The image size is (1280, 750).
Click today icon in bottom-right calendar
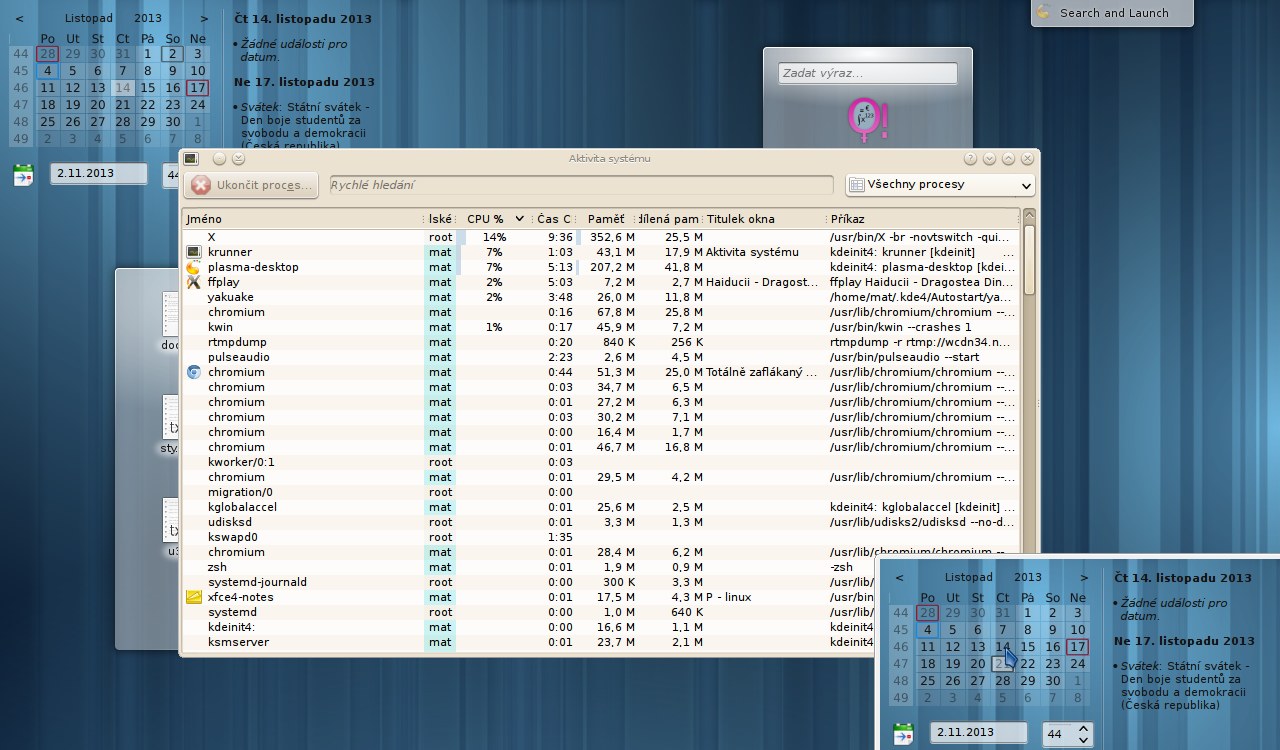[x=904, y=733]
